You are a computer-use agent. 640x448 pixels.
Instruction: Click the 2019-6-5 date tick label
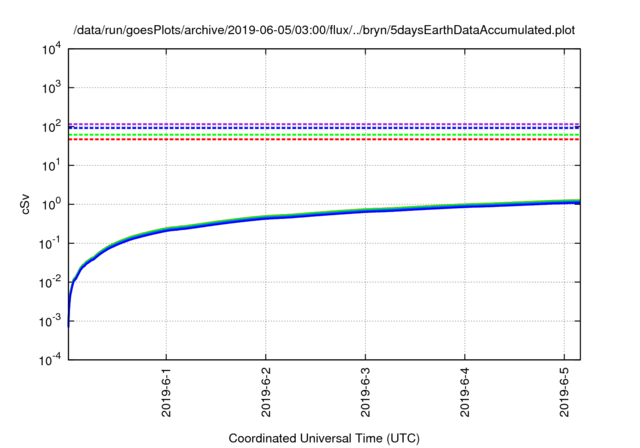pos(564,392)
